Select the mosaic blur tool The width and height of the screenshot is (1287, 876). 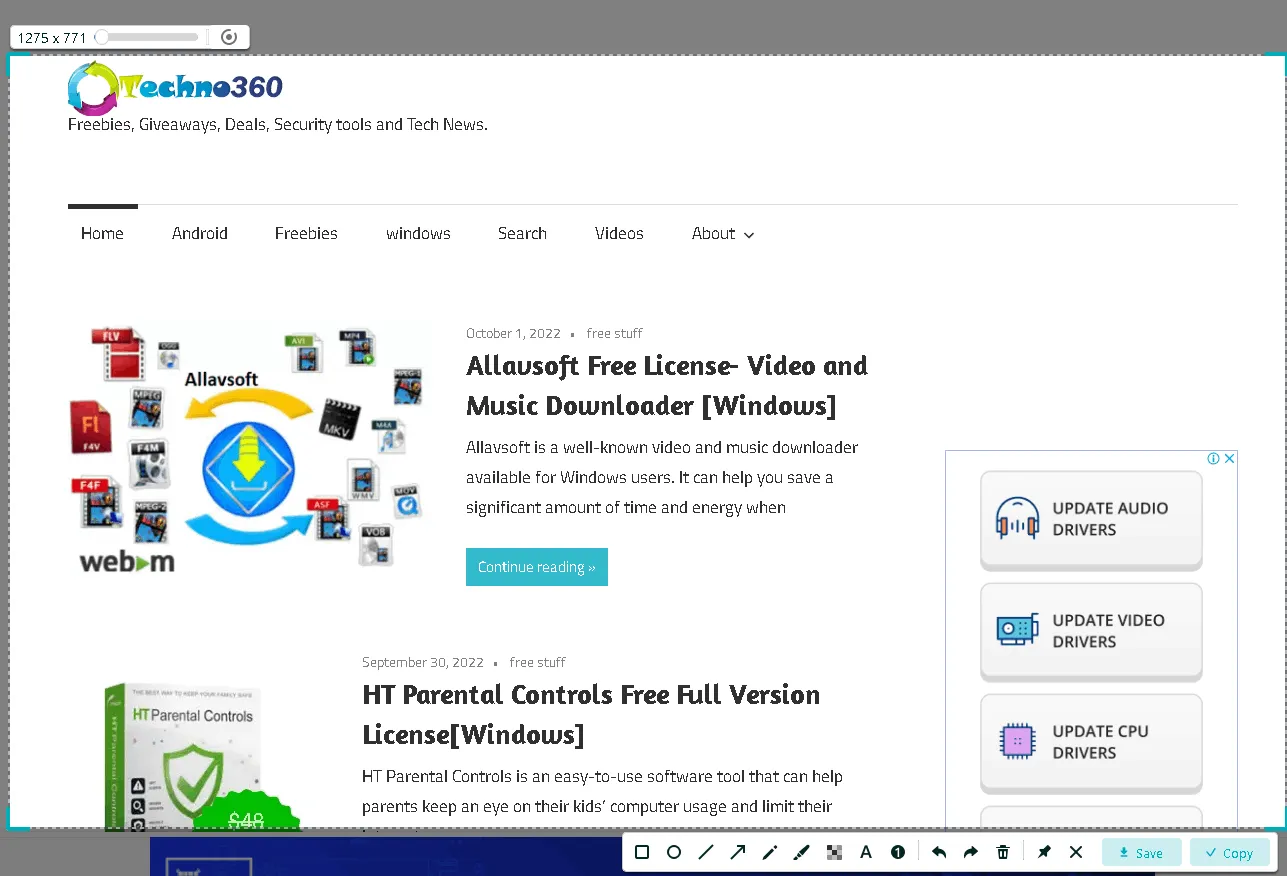834,852
